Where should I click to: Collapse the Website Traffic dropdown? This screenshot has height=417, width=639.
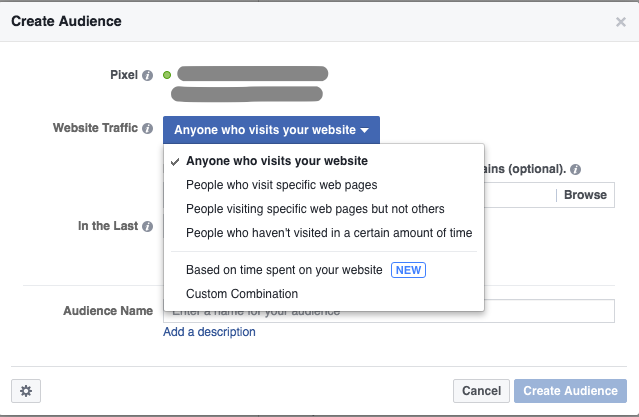pyautogui.click(x=271, y=130)
